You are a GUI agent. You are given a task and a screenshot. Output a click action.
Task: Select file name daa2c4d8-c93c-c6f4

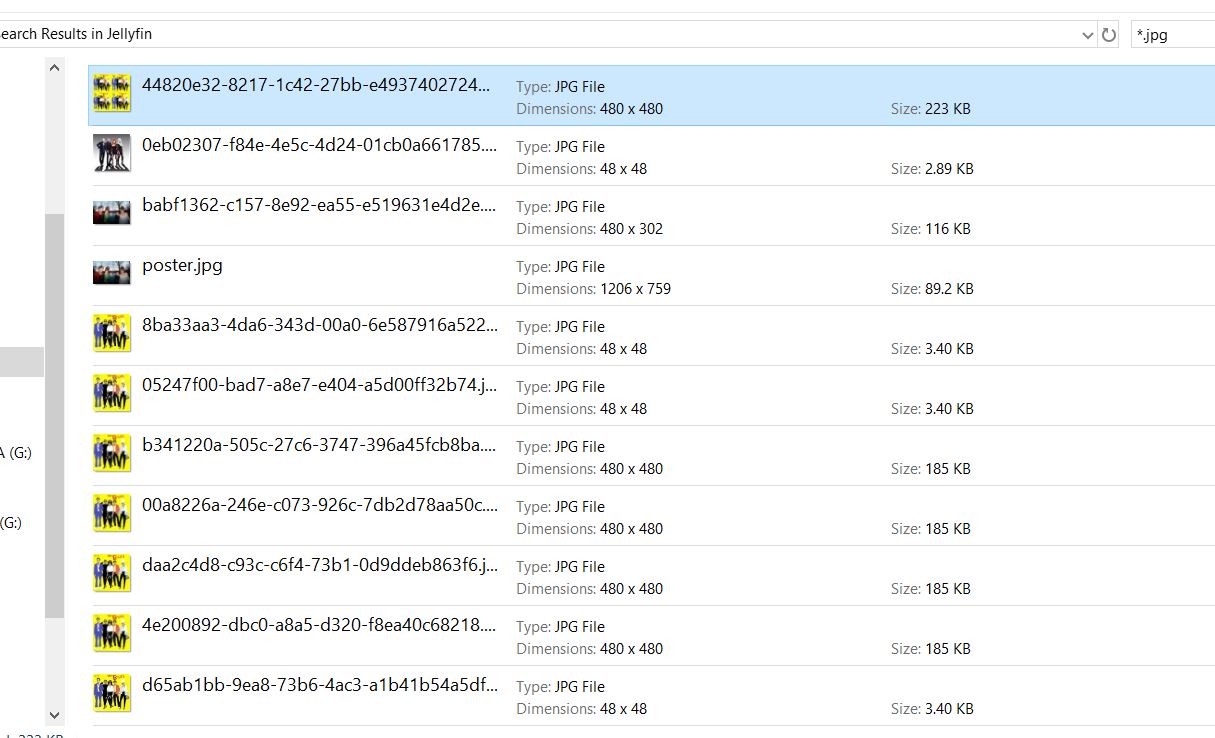[x=319, y=565]
